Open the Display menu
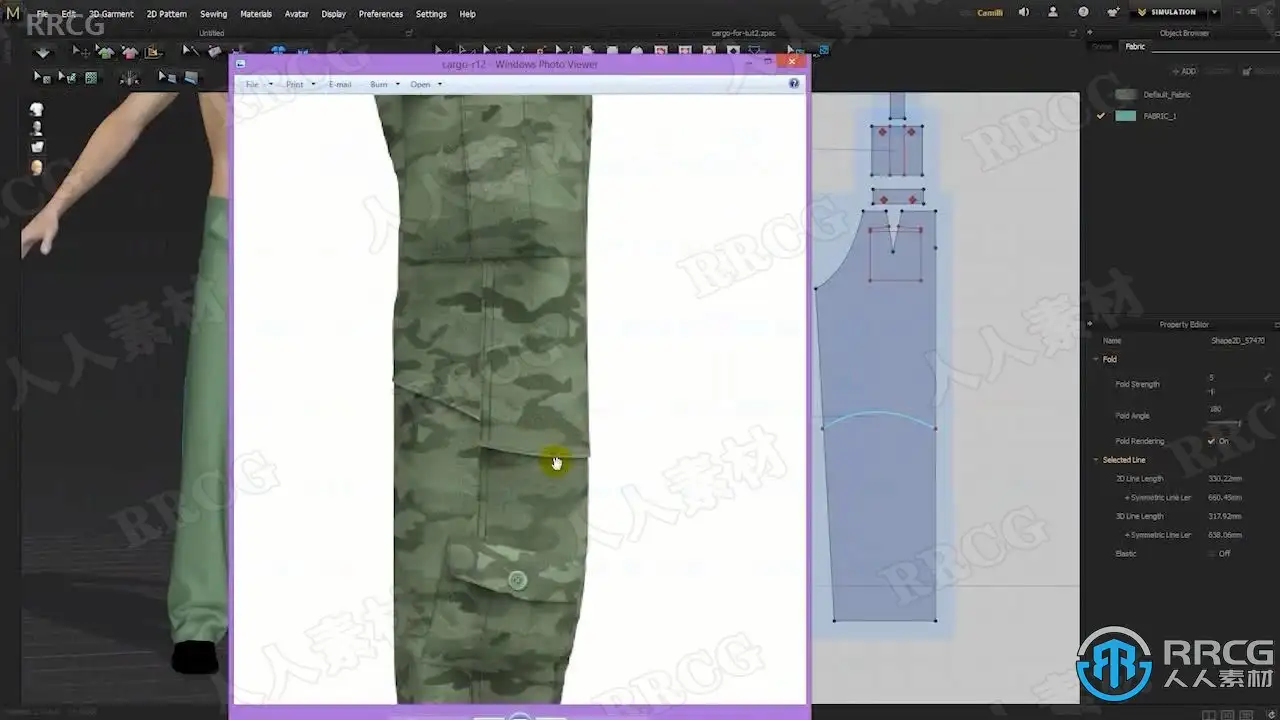Screen dimensions: 1280x720 click(334, 14)
